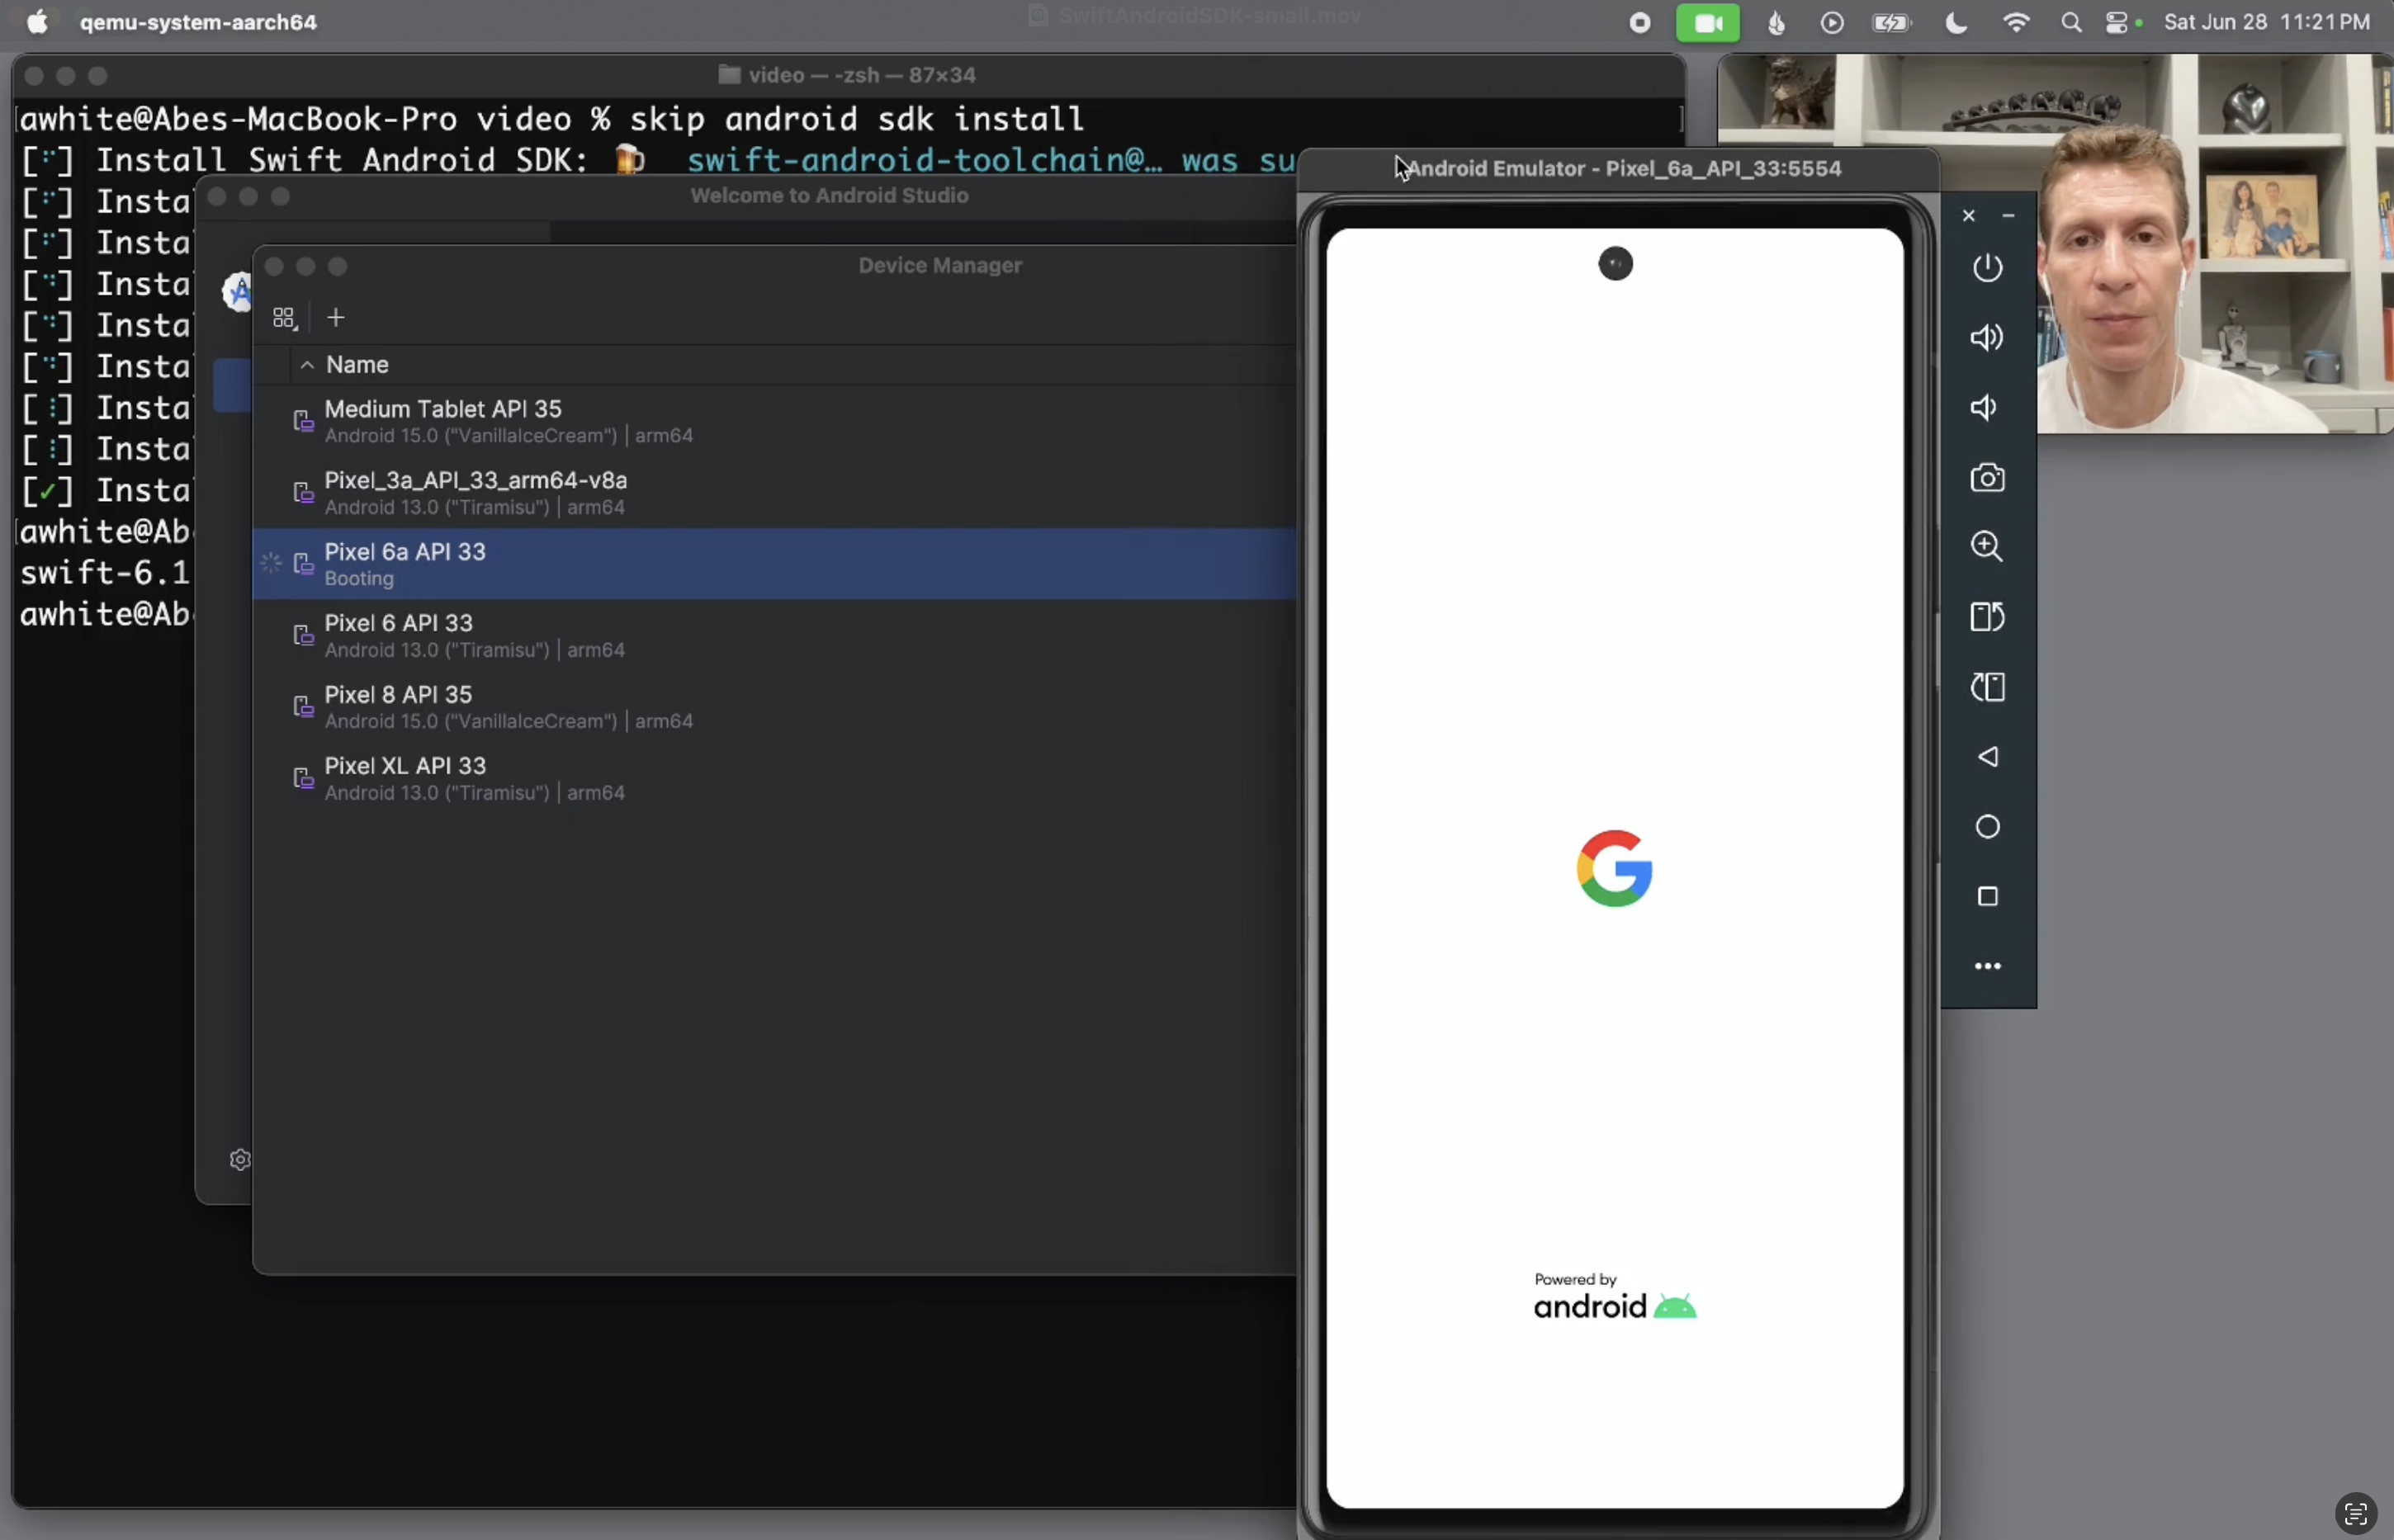Open Spotlight search in the menu bar
This screenshot has height=1540, width=2394.
coord(2071,23)
